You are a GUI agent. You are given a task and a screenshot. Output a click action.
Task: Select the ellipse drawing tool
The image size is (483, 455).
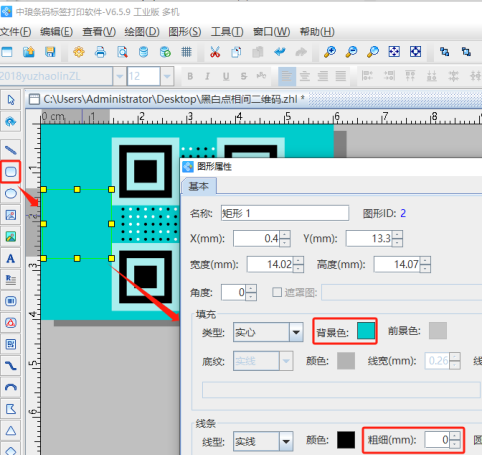point(11,194)
